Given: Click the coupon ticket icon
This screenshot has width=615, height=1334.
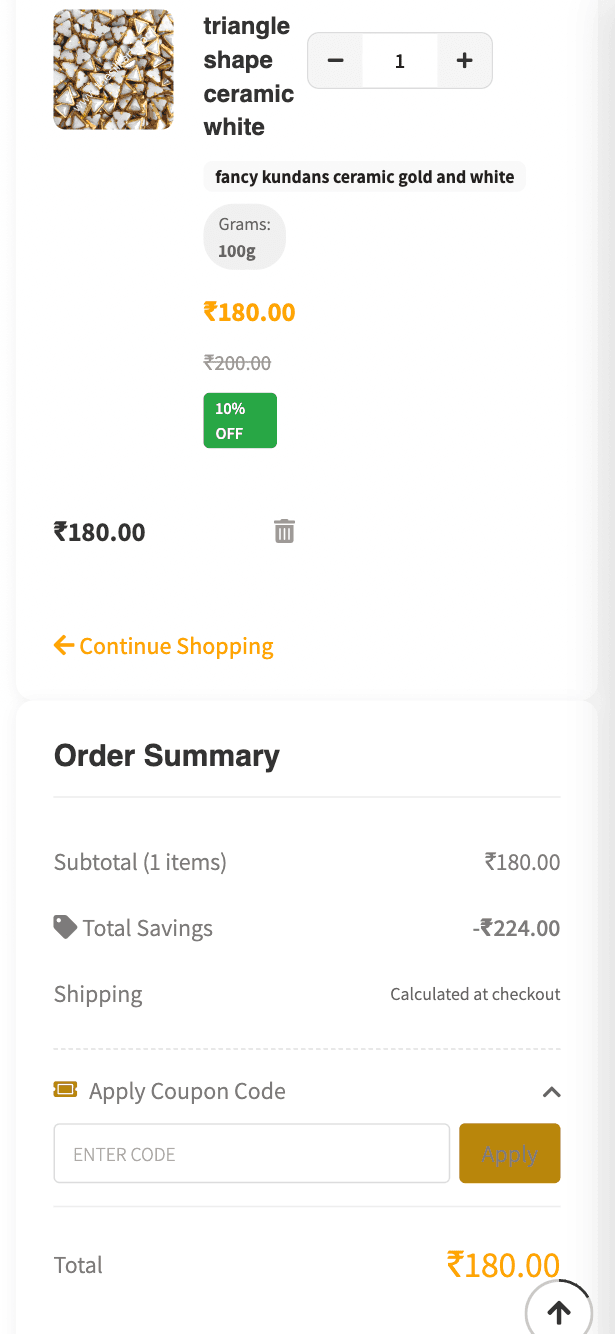Looking at the screenshot, I should pos(65,1090).
